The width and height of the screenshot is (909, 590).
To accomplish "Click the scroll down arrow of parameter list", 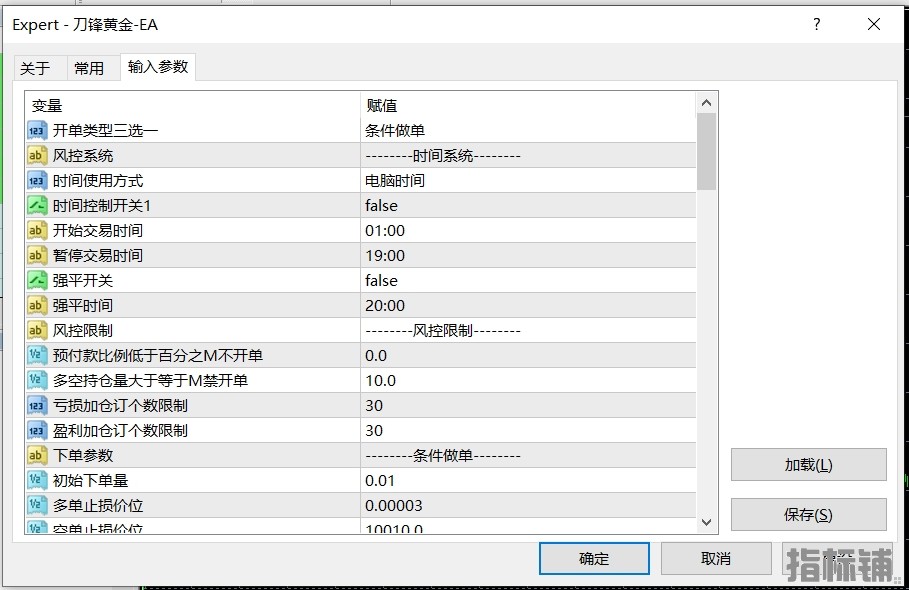I will (x=706, y=522).
